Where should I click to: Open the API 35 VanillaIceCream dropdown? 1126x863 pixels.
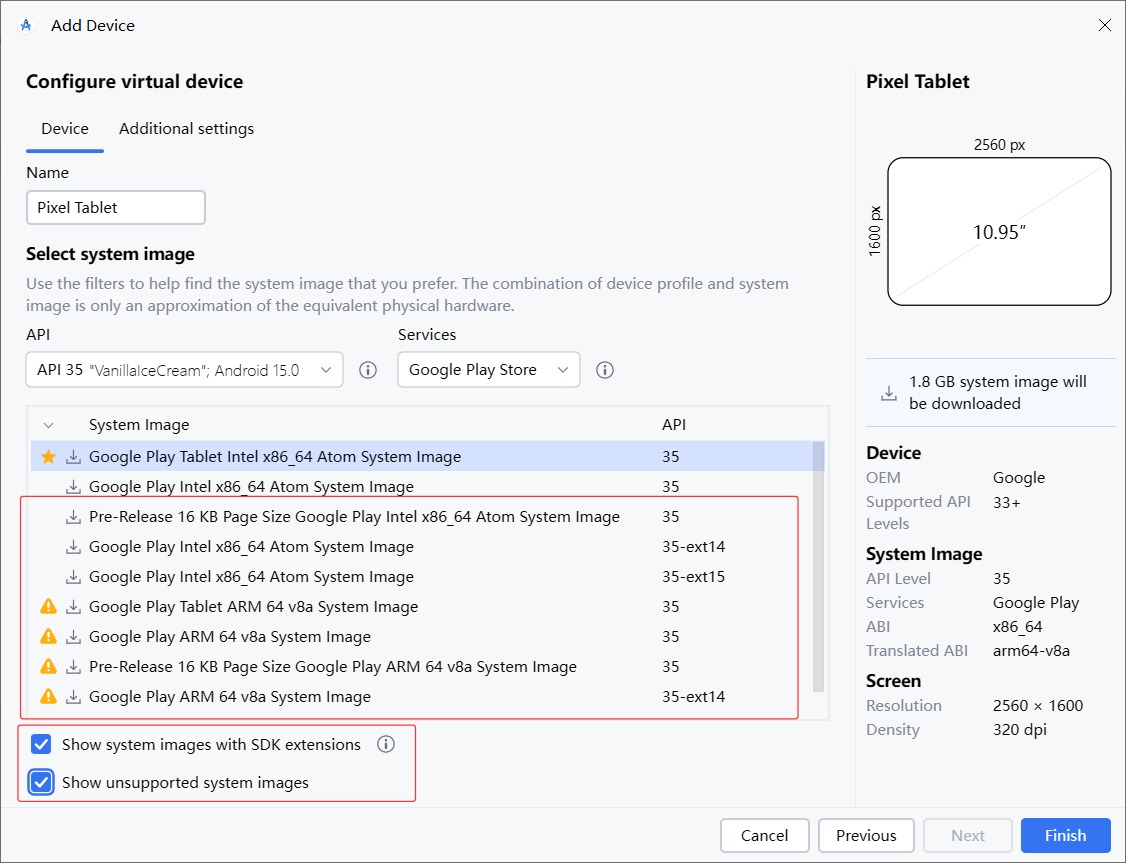[x=185, y=370]
